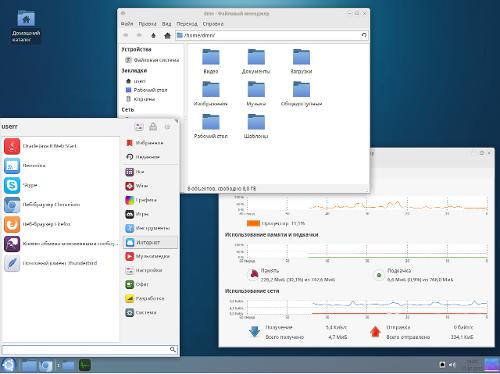Screen dimensions: 500x374
Task: Open settings icon in the menu header
Action: [139, 126]
